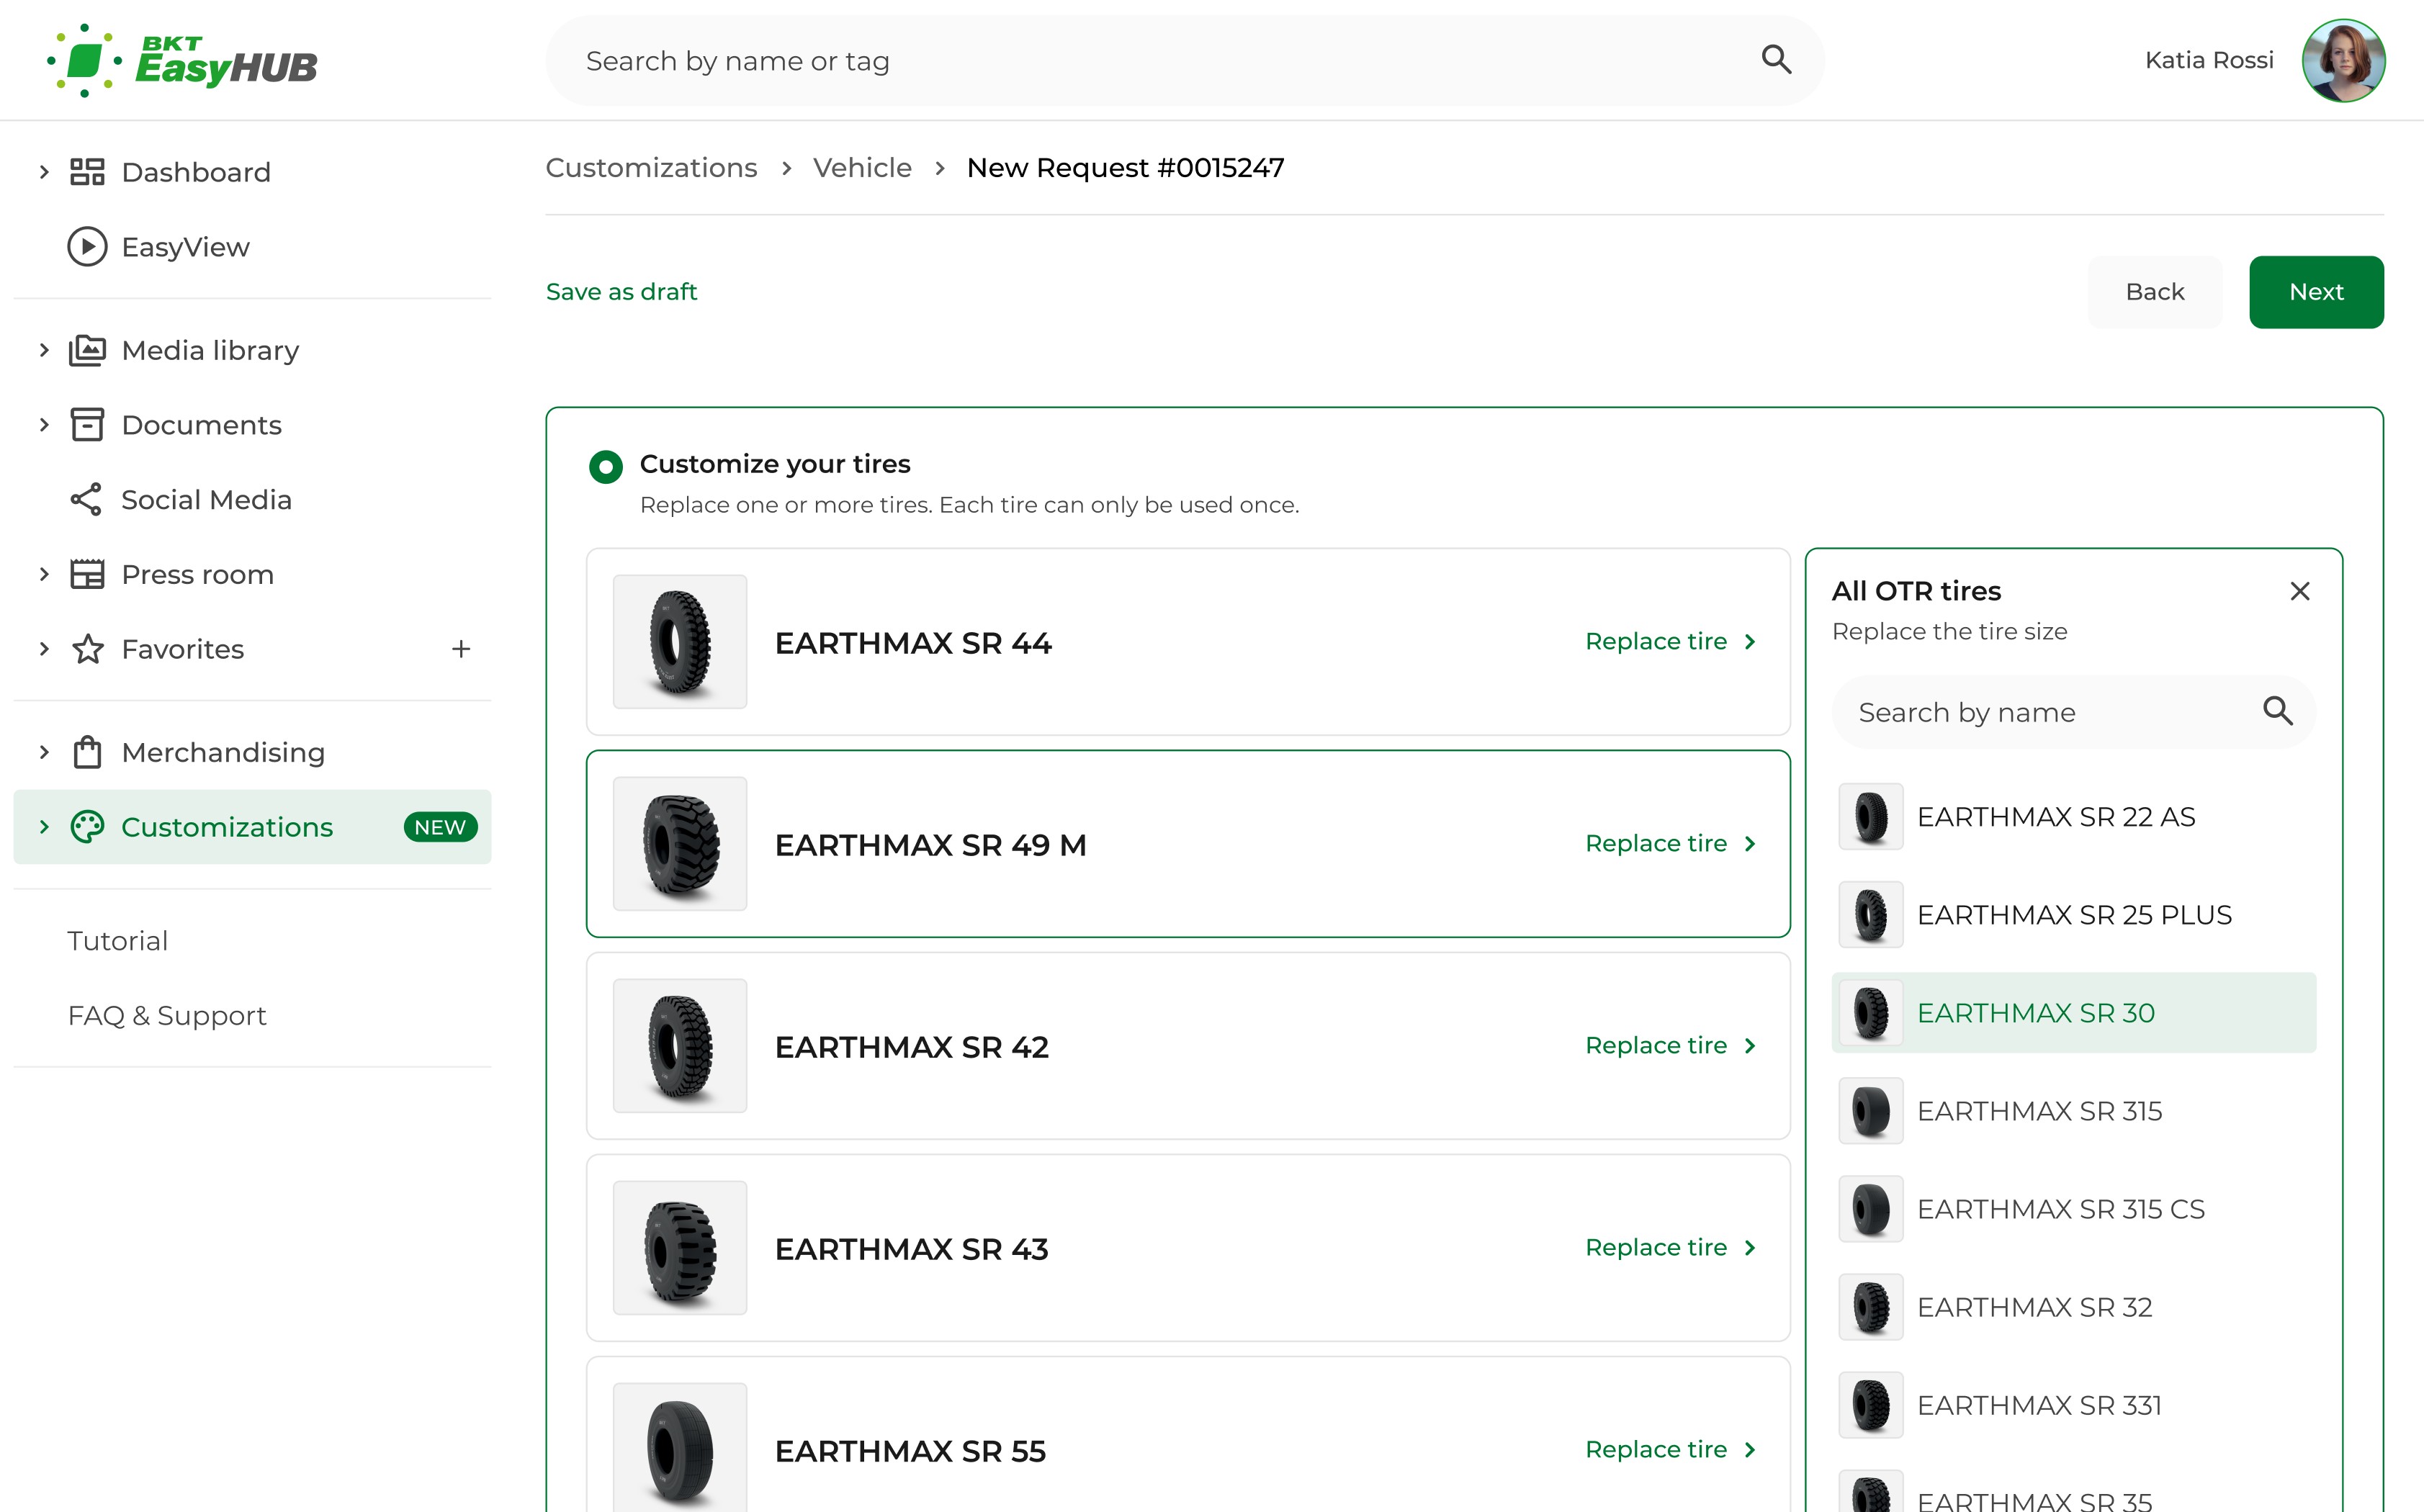Select EARTHMAX SR 32 in tire list
Image resolution: width=2424 pixels, height=1512 pixels.
tap(2074, 1307)
